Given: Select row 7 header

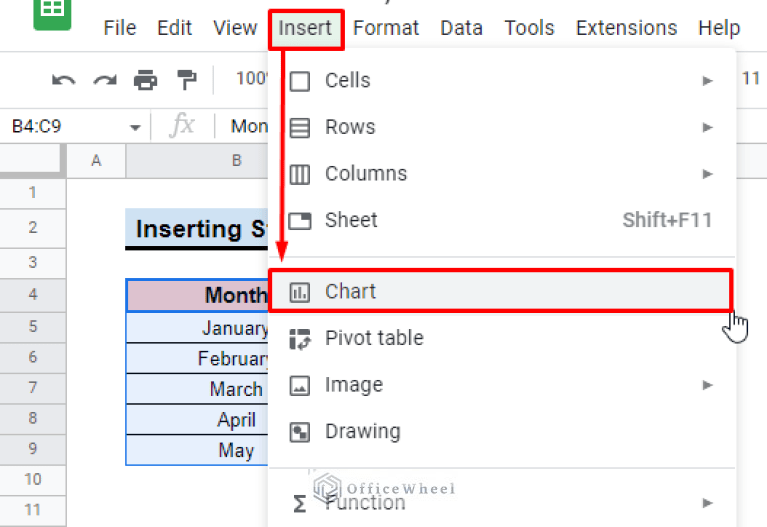Looking at the screenshot, I should click(32, 389).
